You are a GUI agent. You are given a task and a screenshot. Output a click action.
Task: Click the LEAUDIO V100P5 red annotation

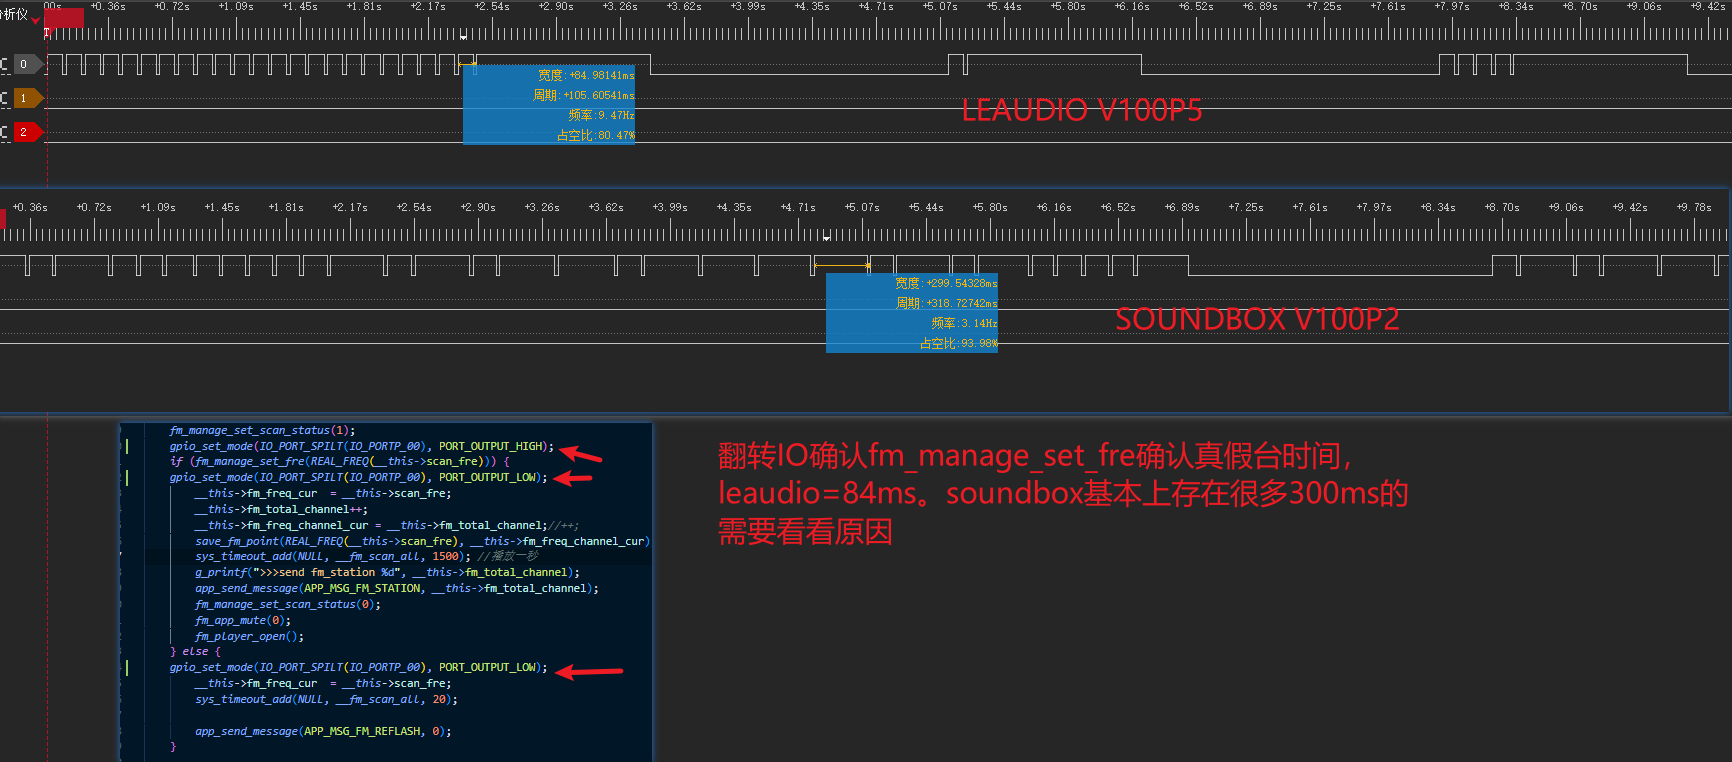(1082, 110)
